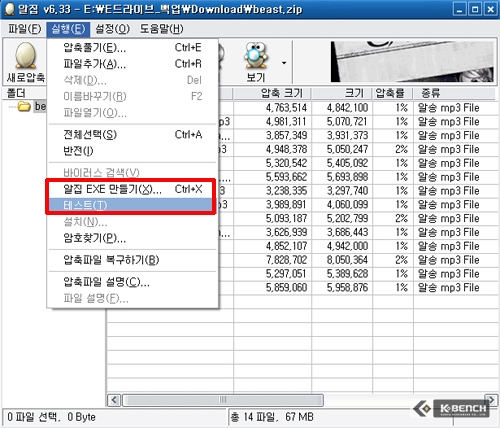Choose 압축풀기(E)... menu entry
This screenshot has height=428, width=500.
(132, 48)
